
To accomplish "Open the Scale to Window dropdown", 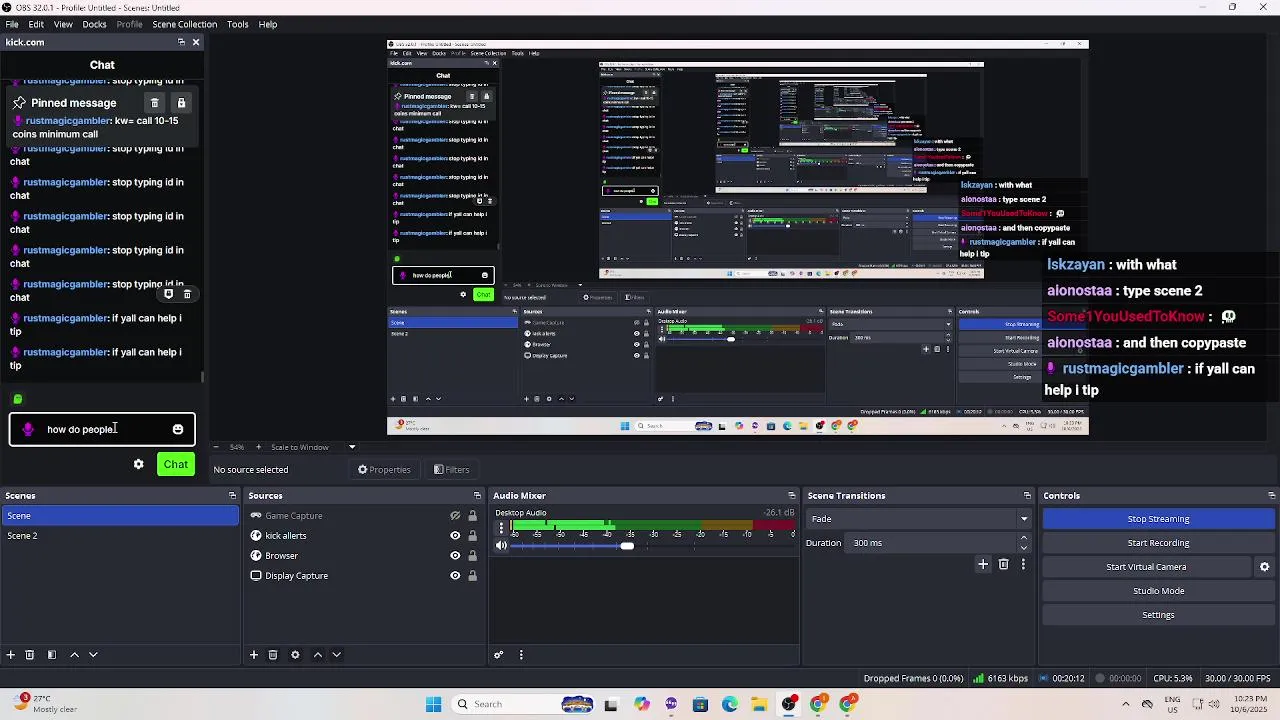I will click(314, 447).
